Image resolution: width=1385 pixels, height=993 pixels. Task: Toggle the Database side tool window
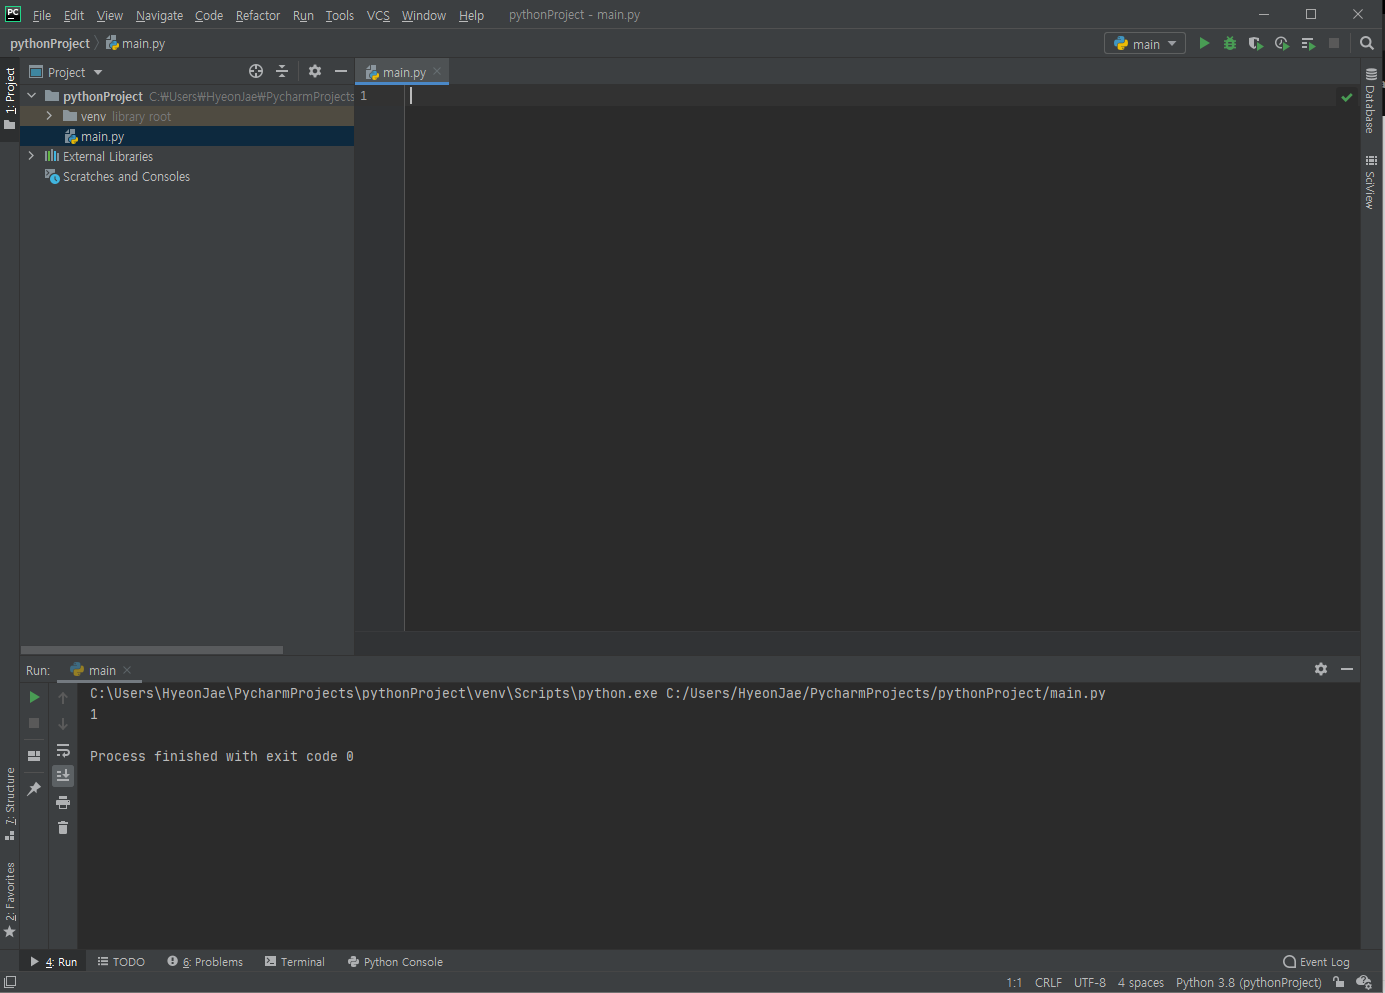pyautogui.click(x=1371, y=100)
